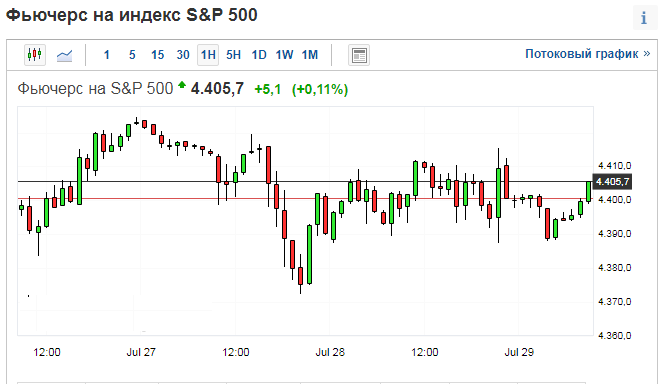Click the 4.410,0 price axis label

[614, 165]
